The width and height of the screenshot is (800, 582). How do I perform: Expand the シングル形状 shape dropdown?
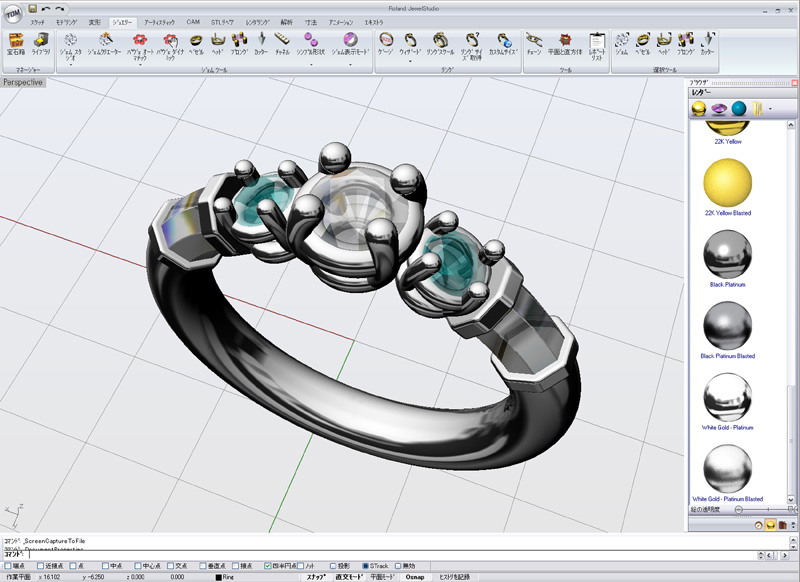[311, 63]
